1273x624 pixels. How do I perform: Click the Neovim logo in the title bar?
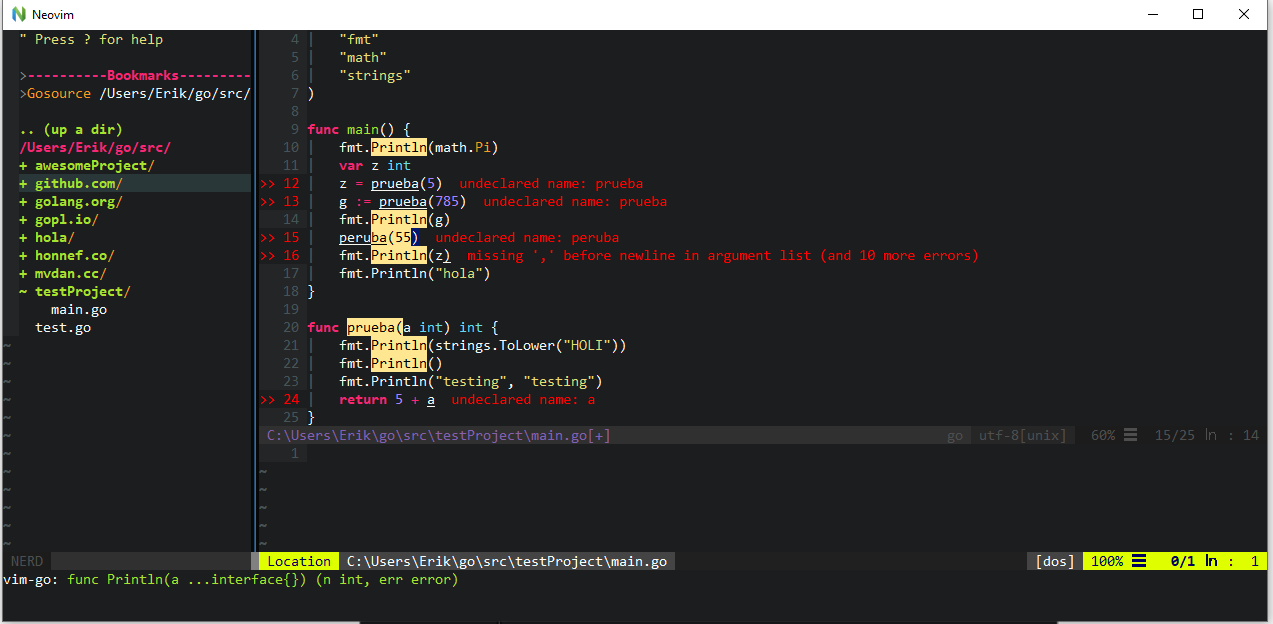(x=20, y=14)
